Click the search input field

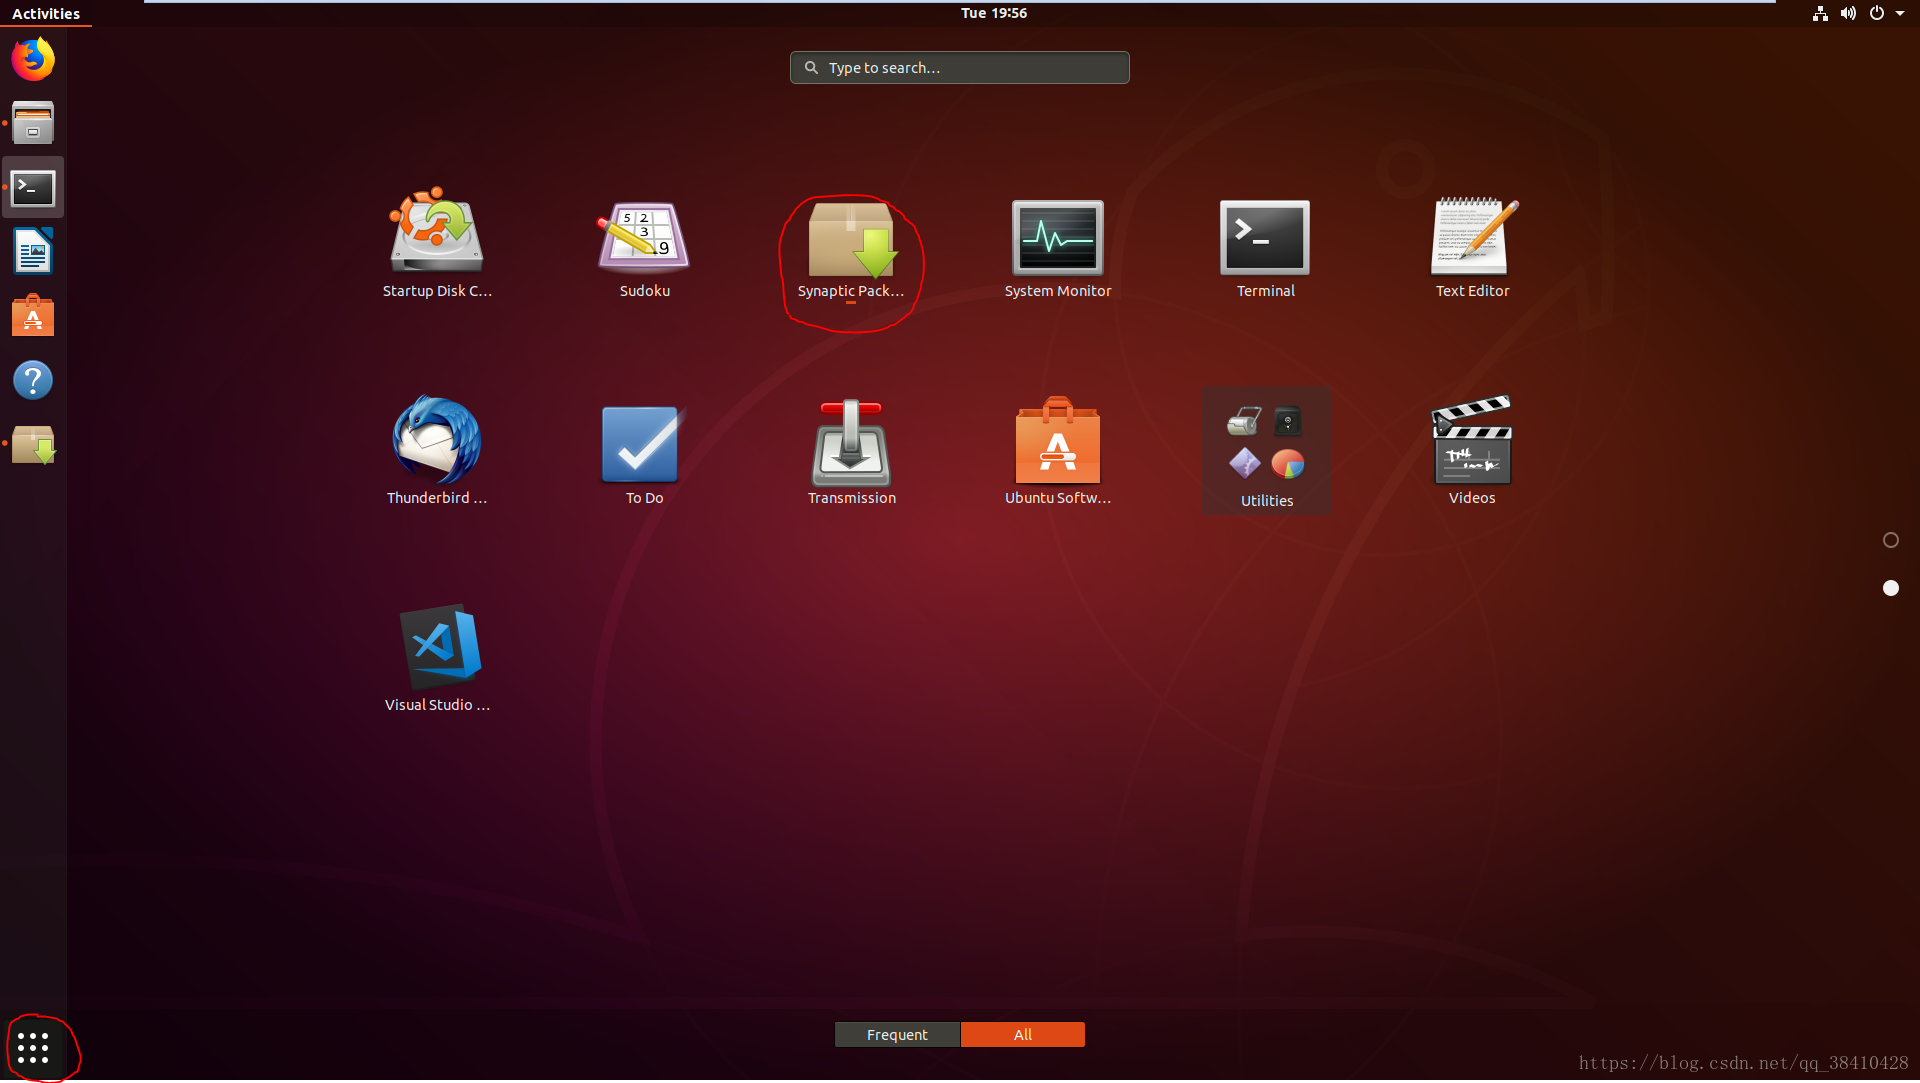pyautogui.click(x=960, y=67)
